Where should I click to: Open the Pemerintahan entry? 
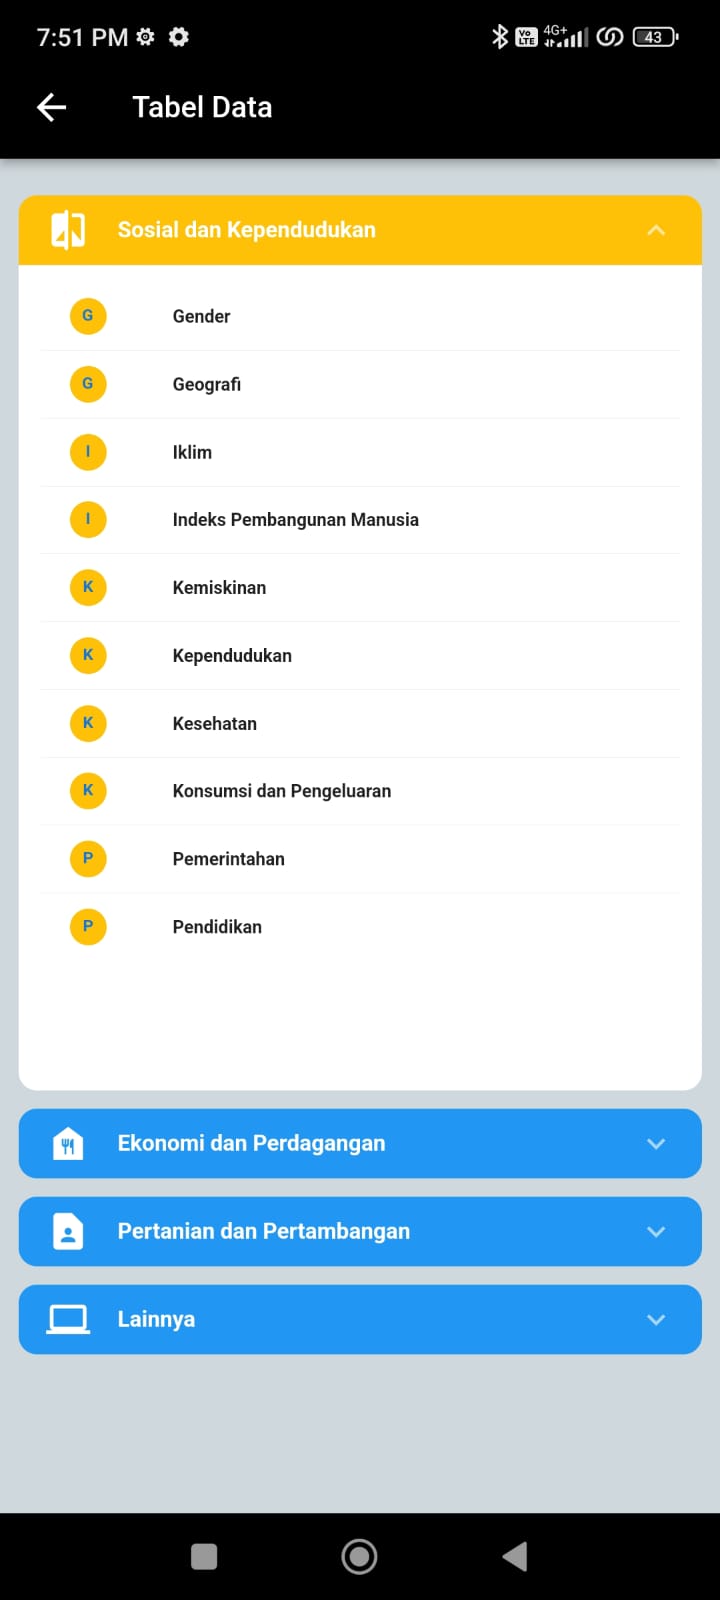tap(228, 859)
